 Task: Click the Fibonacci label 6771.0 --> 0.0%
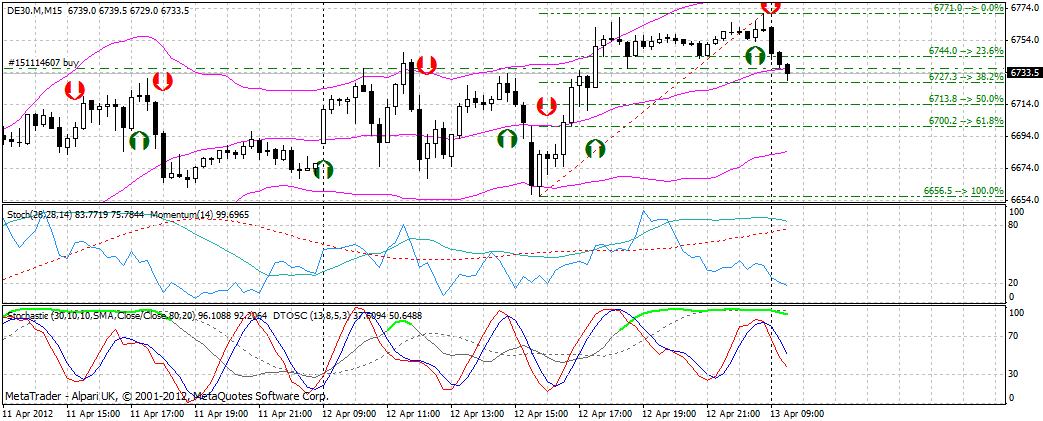(x=968, y=7)
